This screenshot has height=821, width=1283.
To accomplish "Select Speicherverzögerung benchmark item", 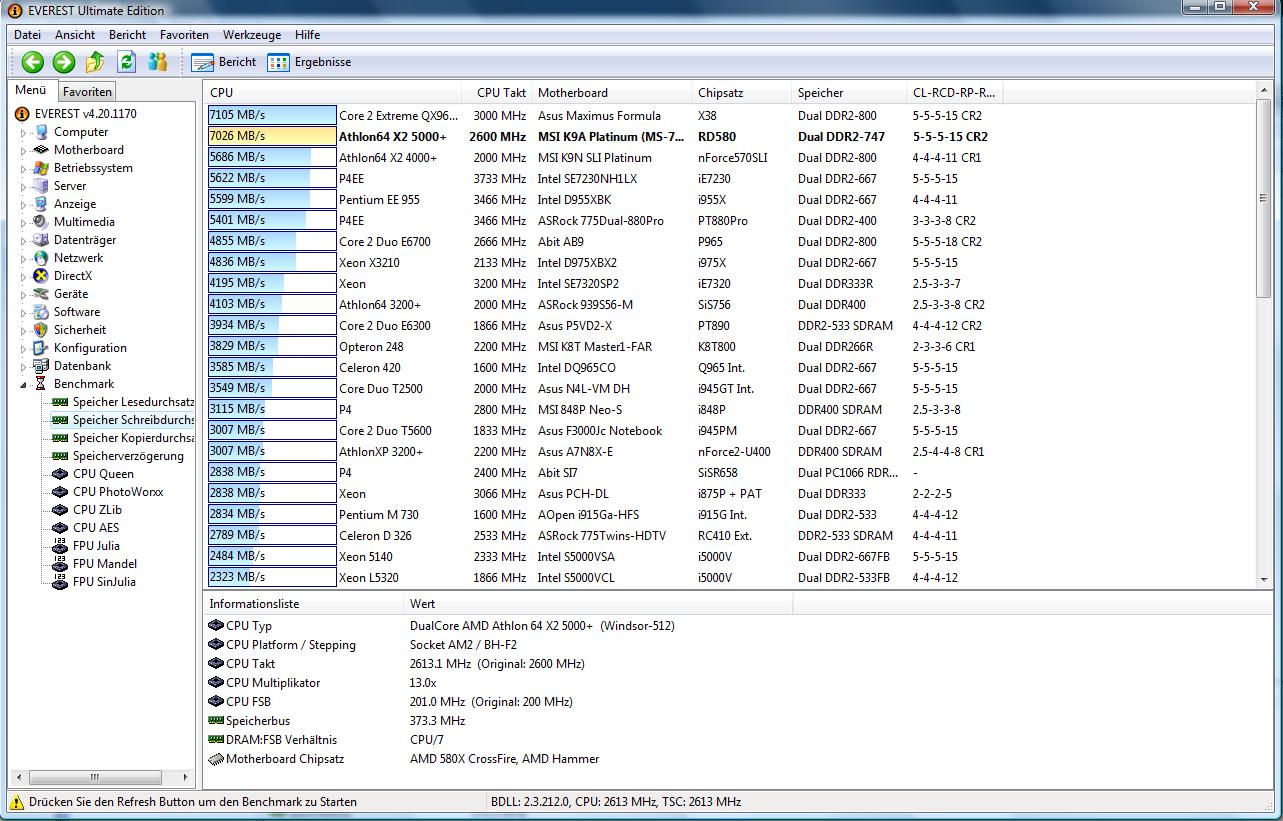I will click(x=128, y=456).
